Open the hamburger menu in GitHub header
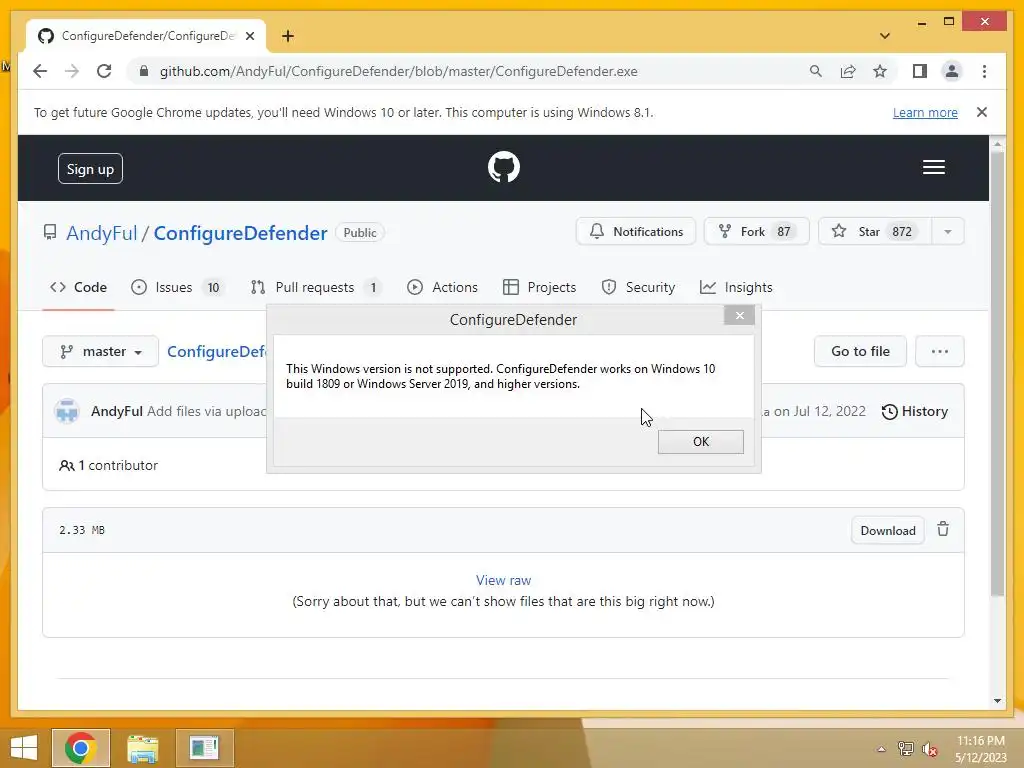 (933, 167)
